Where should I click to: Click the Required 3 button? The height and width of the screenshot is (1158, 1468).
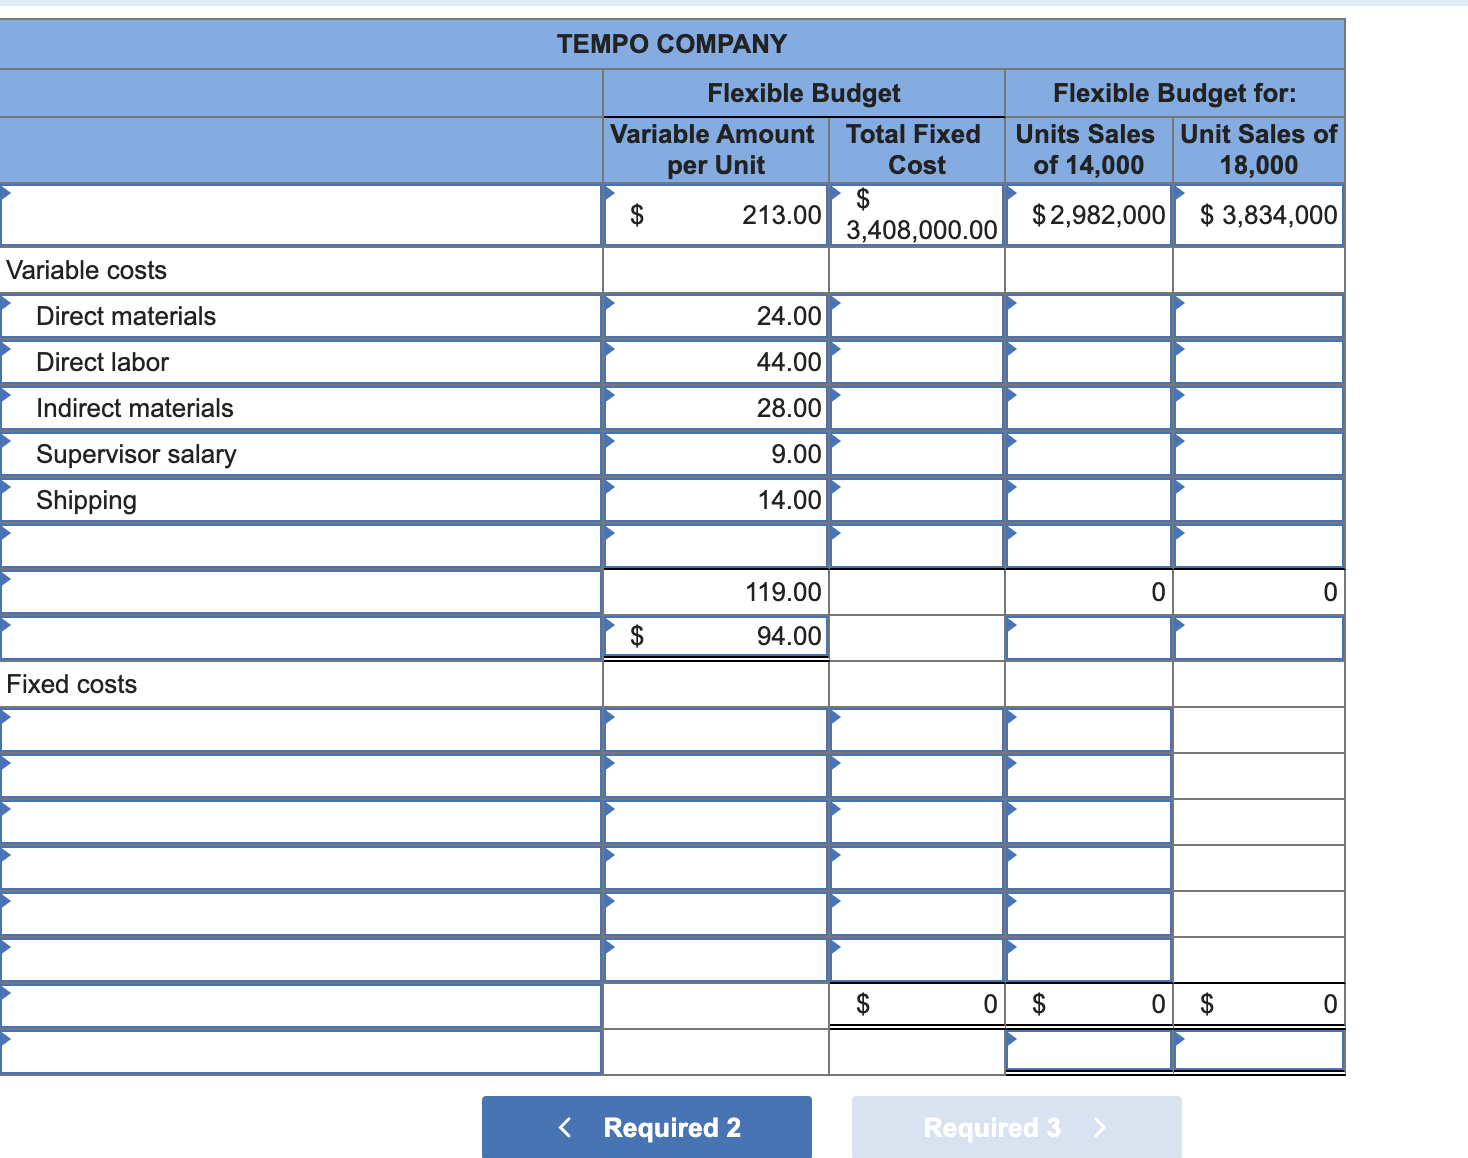click(1016, 1127)
